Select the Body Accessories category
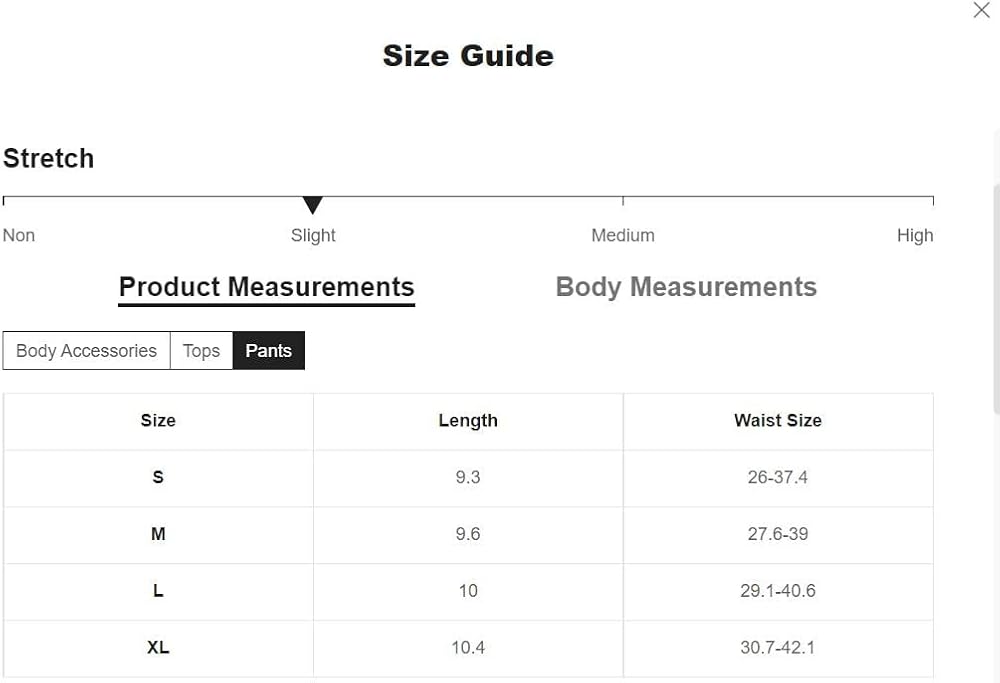 (87, 351)
